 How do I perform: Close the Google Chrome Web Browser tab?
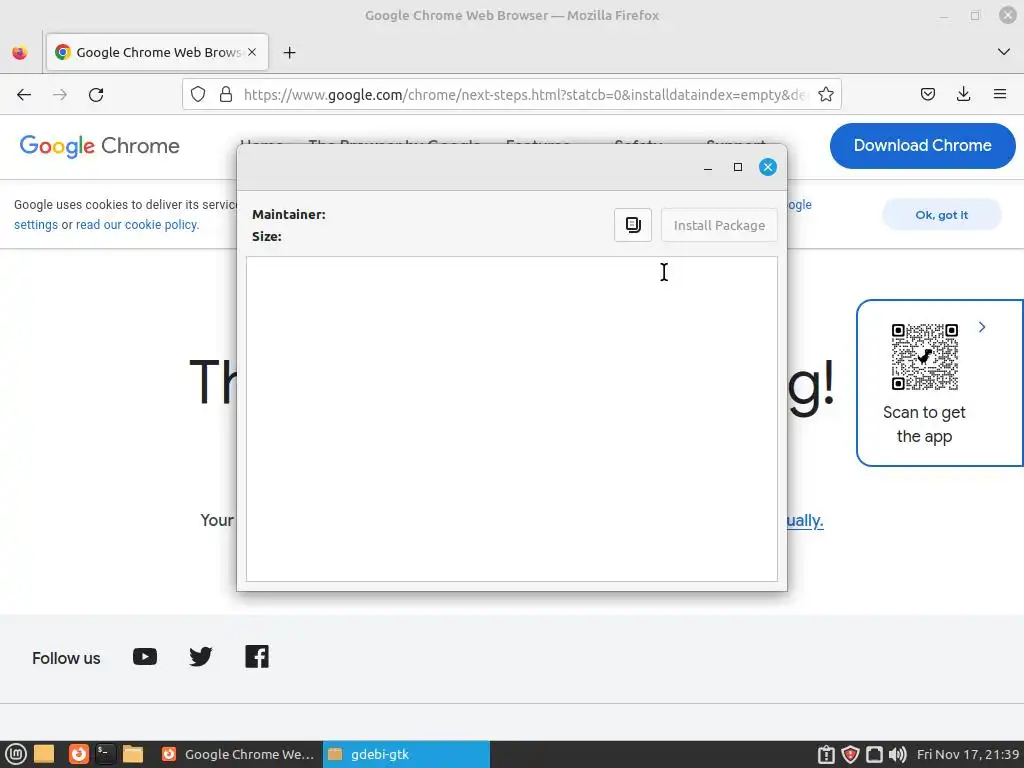252,52
